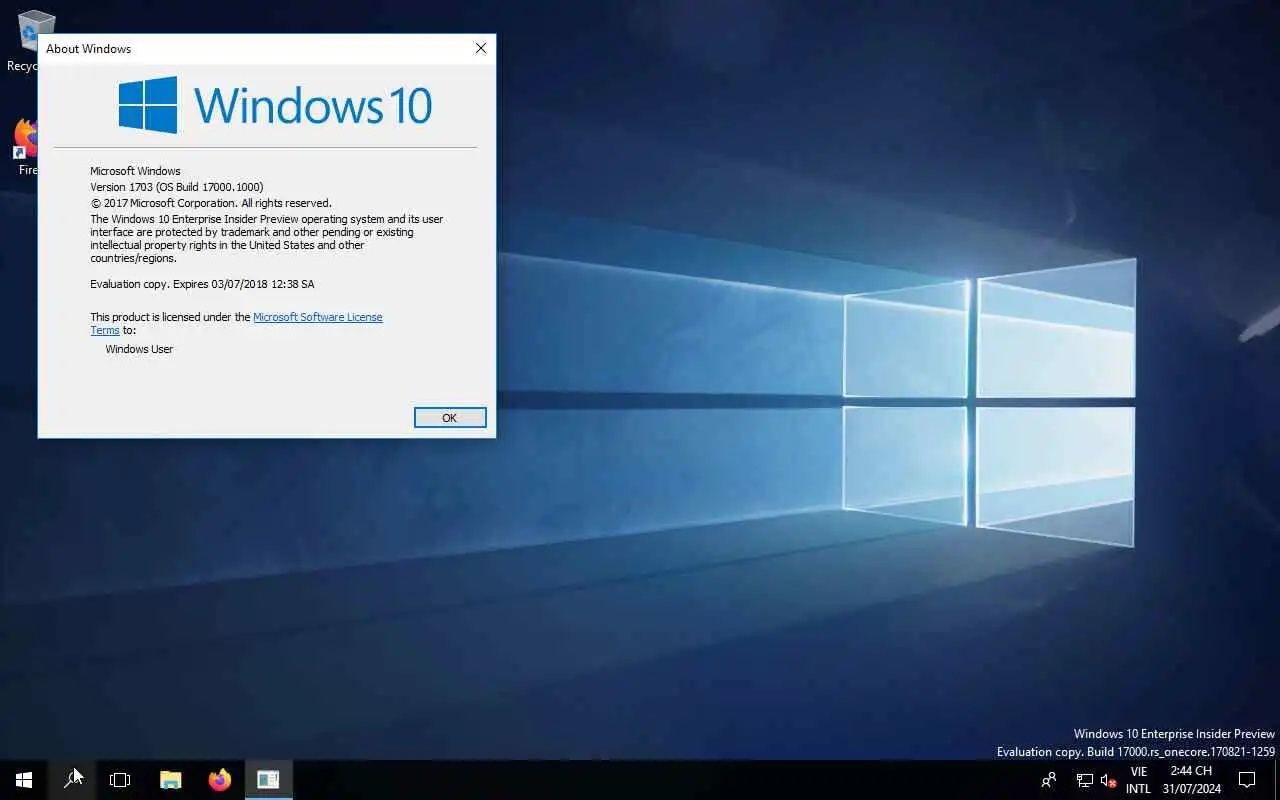Image resolution: width=1280 pixels, height=800 pixels.
Task: Open the clock showing 2:44 CH
Action: click(x=1191, y=780)
